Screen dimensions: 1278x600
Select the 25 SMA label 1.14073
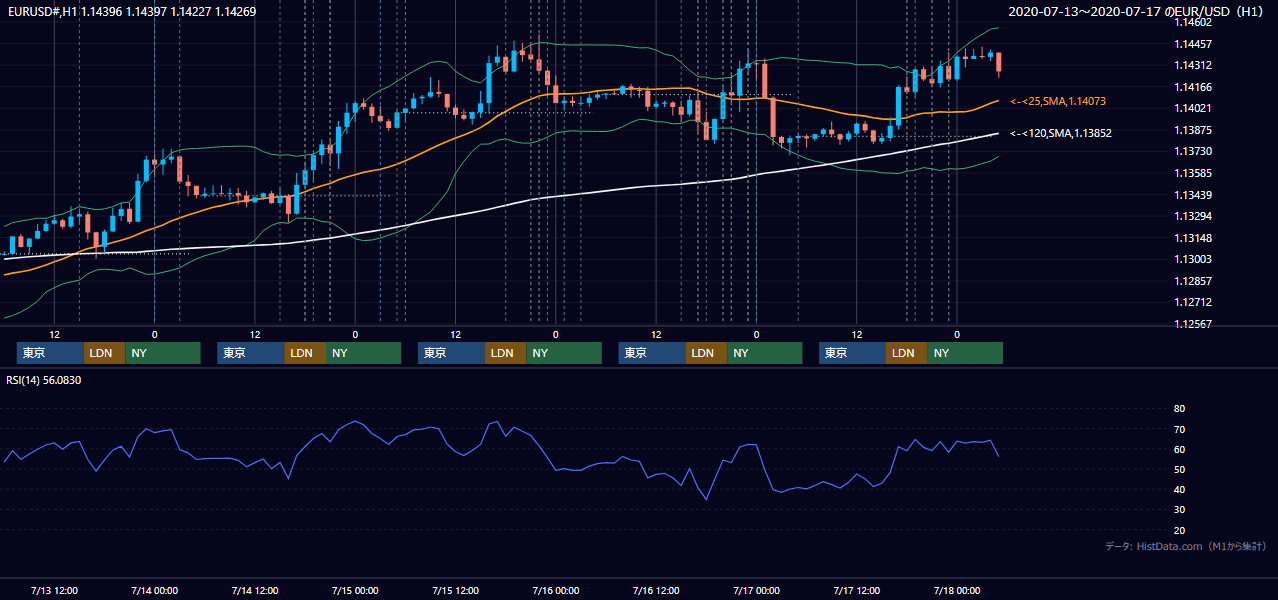[x=1058, y=101]
